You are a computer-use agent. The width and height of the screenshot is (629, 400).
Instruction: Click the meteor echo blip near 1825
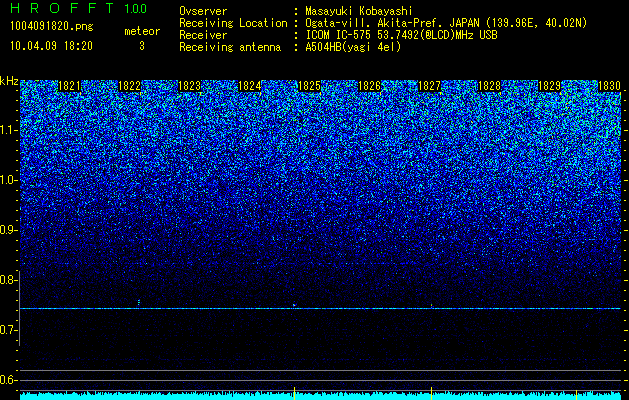pos(294,305)
